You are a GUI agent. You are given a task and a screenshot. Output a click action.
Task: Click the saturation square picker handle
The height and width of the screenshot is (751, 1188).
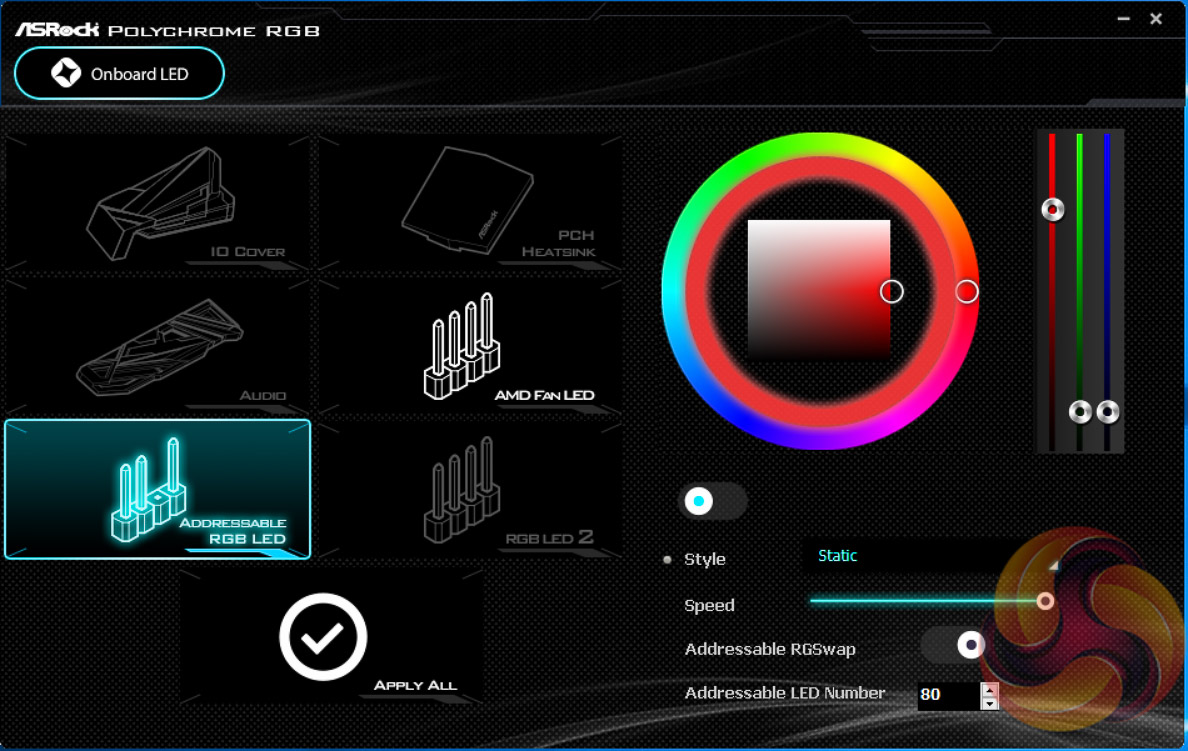(x=892, y=292)
